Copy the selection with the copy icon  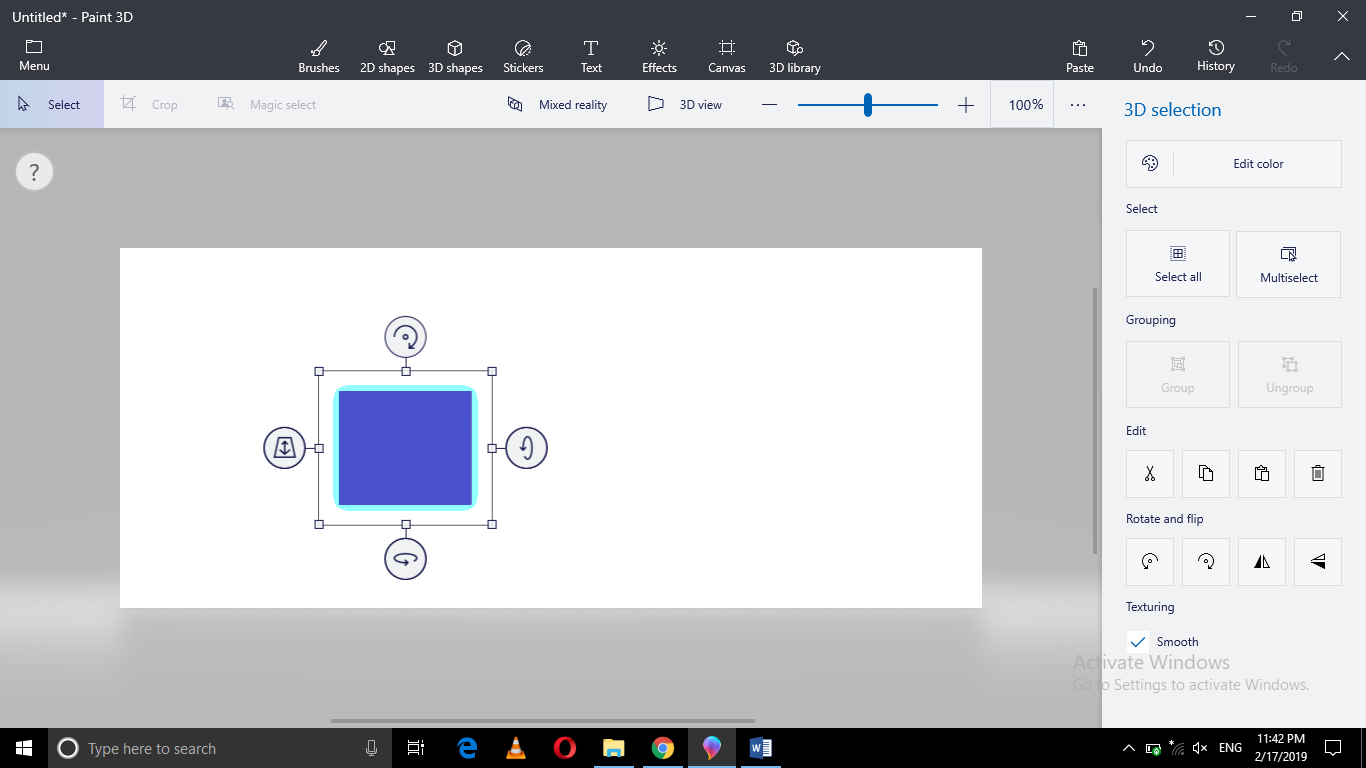pyautogui.click(x=1205, y=473)
